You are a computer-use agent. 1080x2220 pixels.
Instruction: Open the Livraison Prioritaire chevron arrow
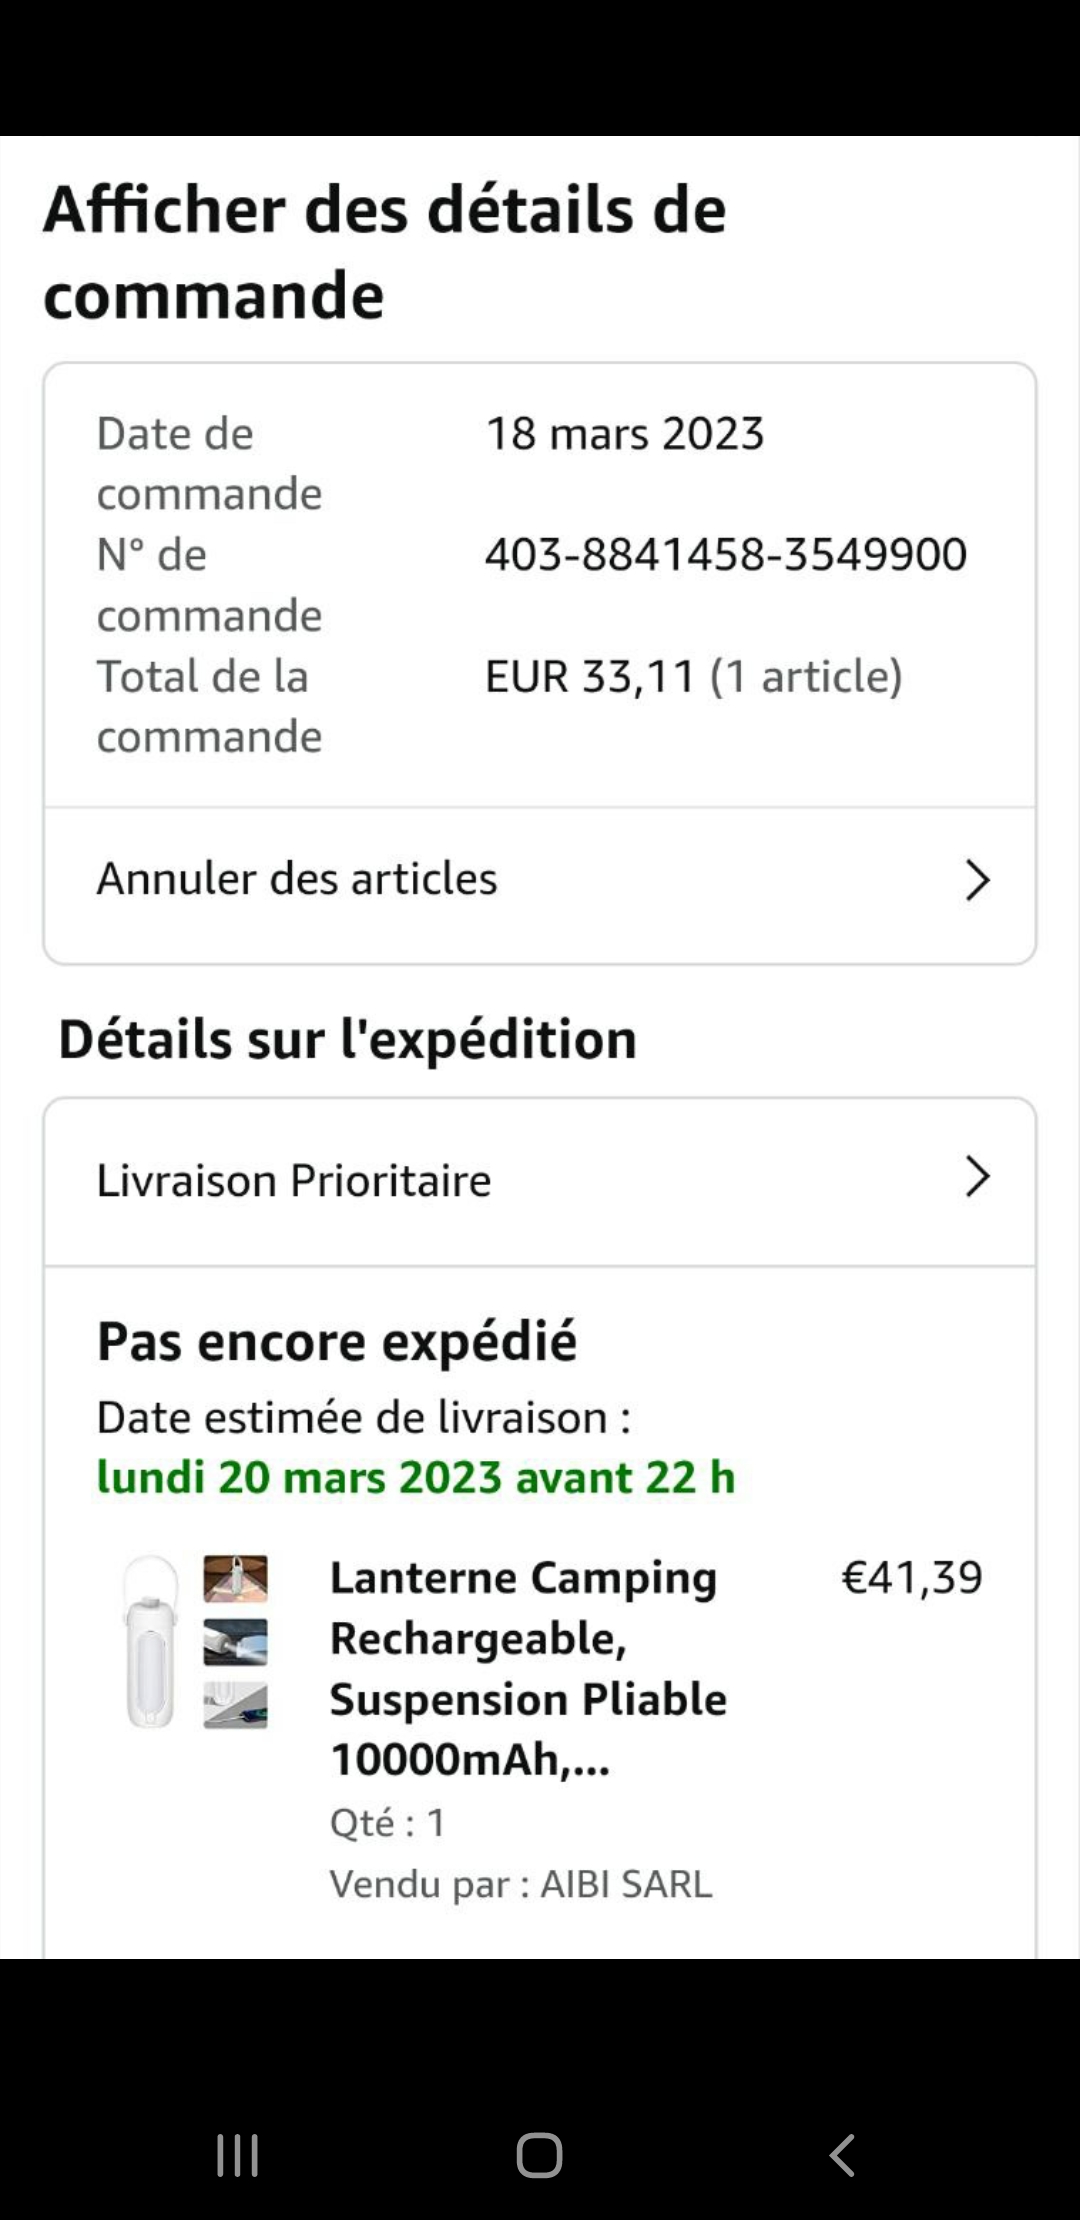[976, 1177]
